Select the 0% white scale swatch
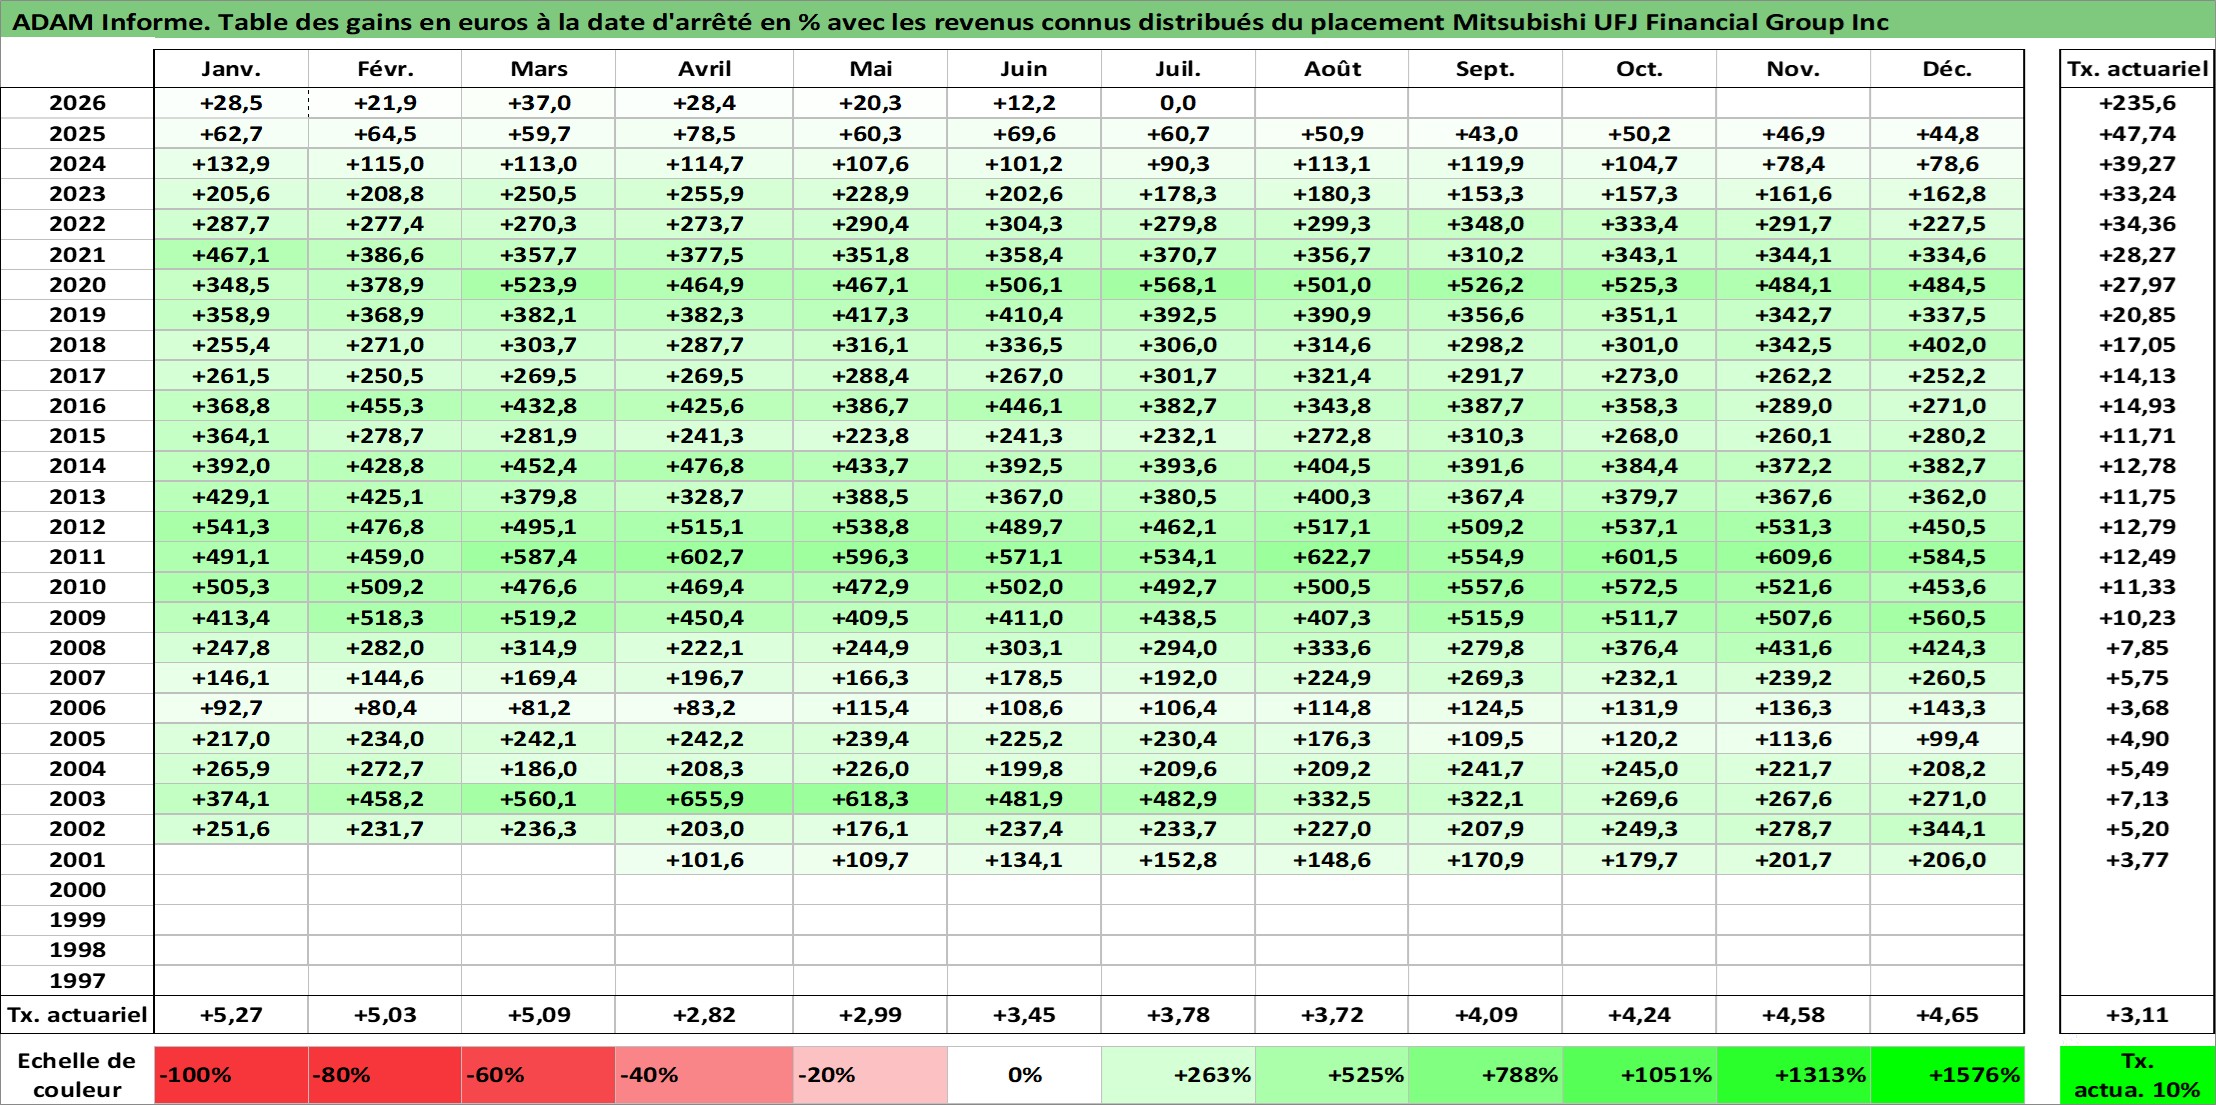Image resolution: width=2216 pixels, height=1105 pixels. (1024, 1075)
